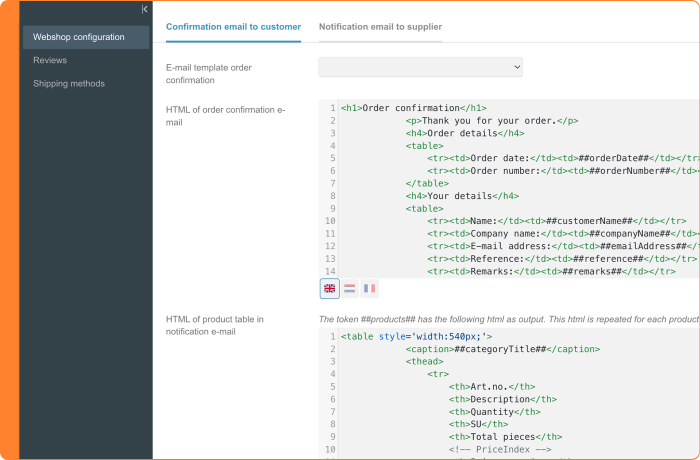Viewport: 700px width, 460px height.
Task: Open Webshop configuration in the sidebar
Action: point(86,37)
